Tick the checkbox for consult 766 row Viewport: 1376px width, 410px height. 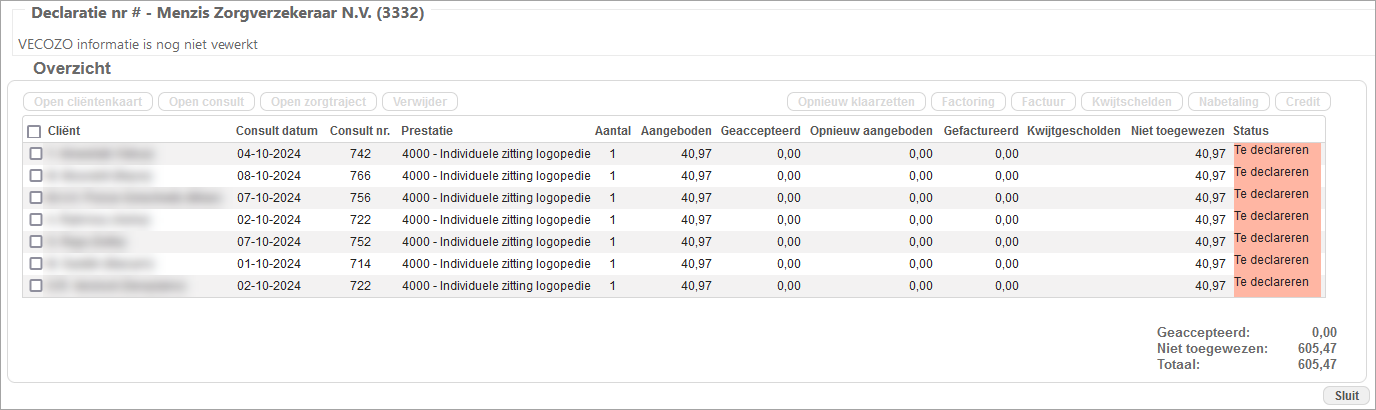(36, 176)
